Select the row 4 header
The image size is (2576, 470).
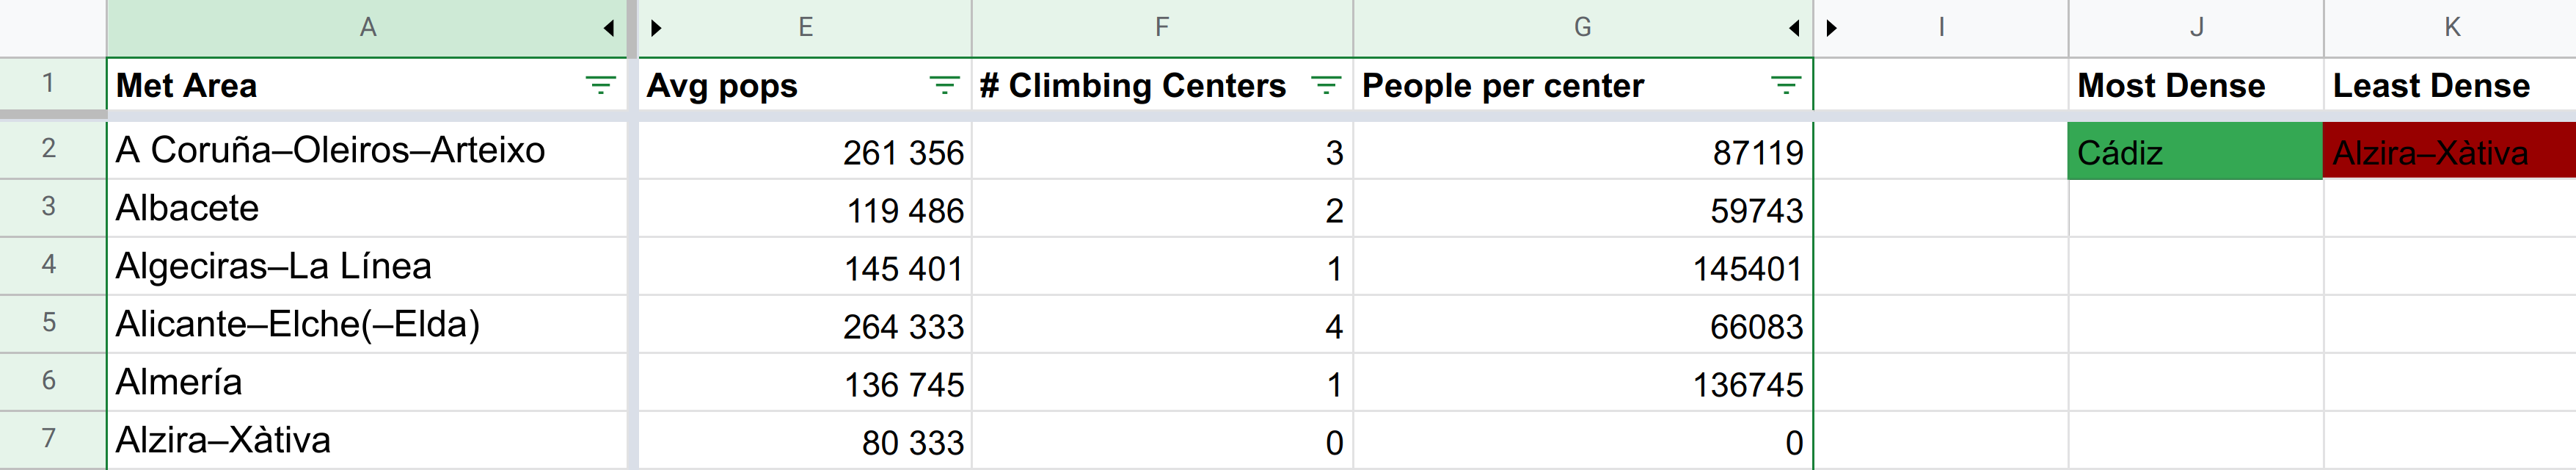49,265
